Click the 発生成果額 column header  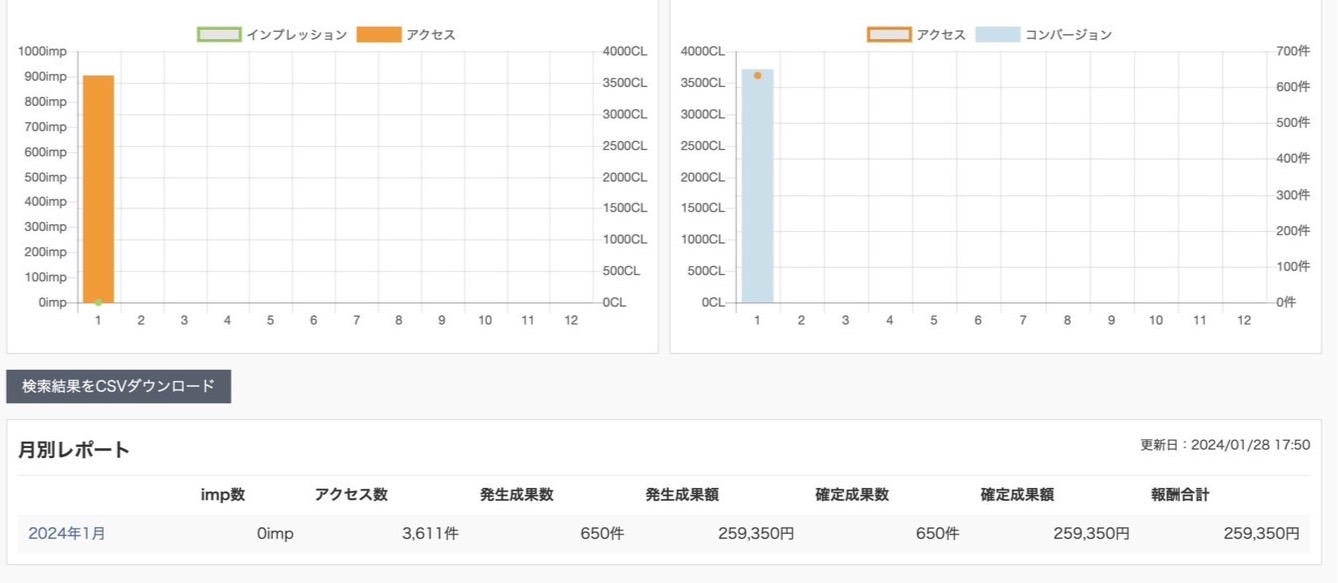682,495
